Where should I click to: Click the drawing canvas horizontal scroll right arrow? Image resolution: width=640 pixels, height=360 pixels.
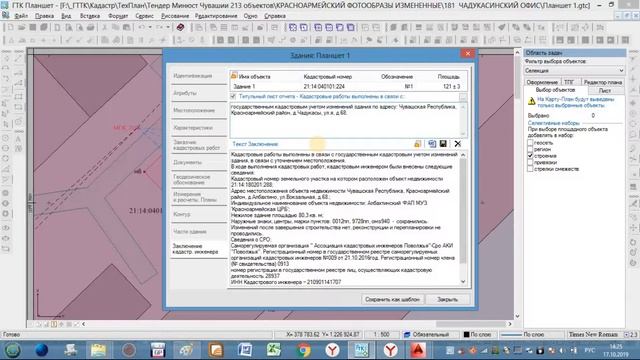(510, 324)
